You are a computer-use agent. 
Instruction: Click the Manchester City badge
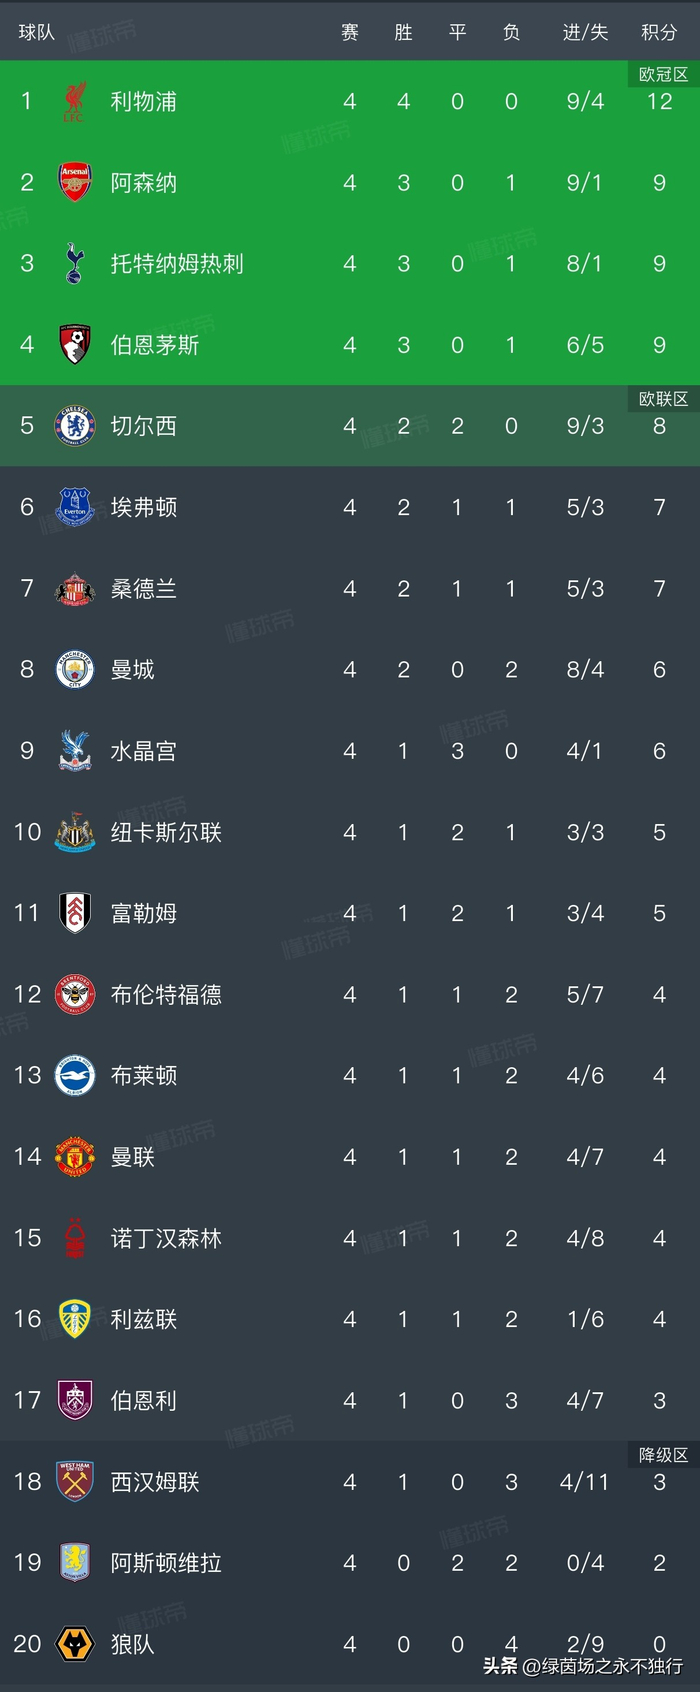point(74,669)
